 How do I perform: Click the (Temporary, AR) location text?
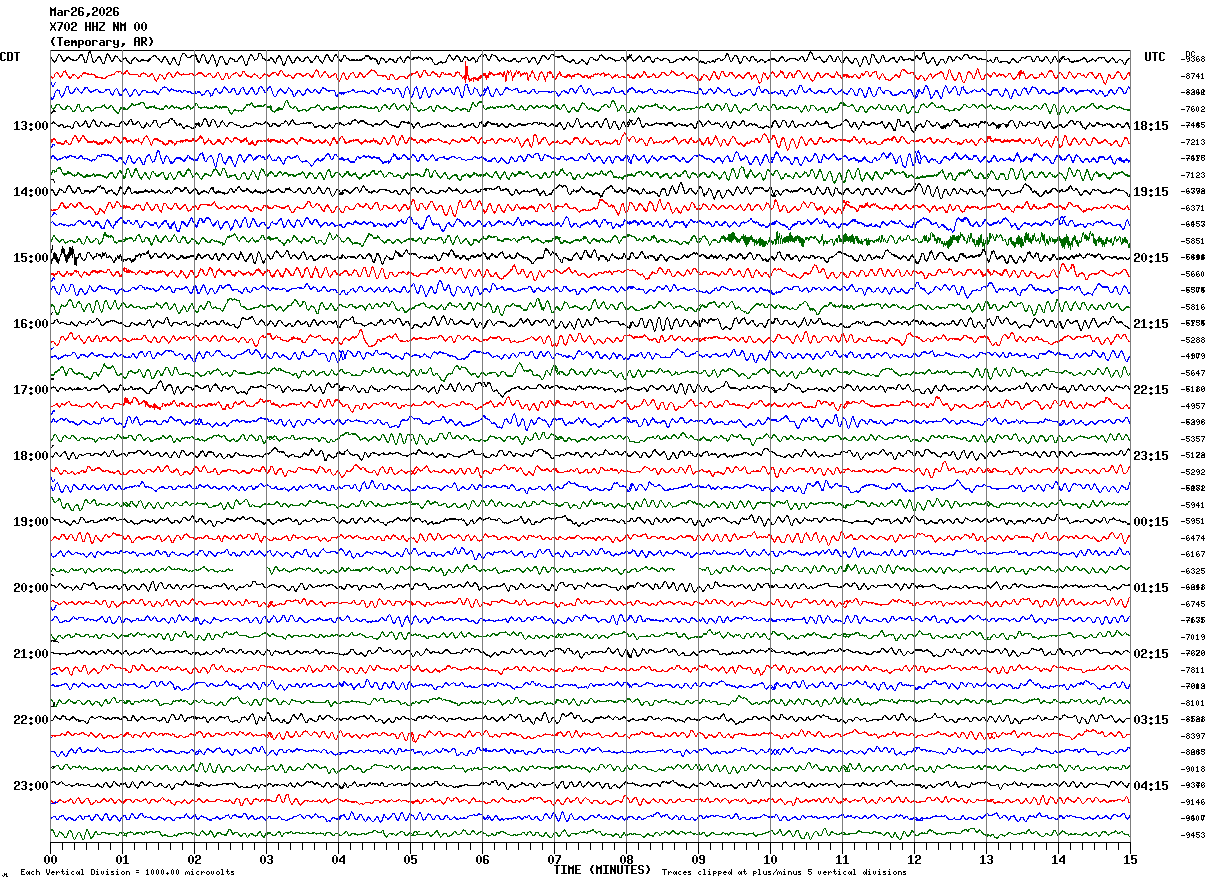(102, 42)
